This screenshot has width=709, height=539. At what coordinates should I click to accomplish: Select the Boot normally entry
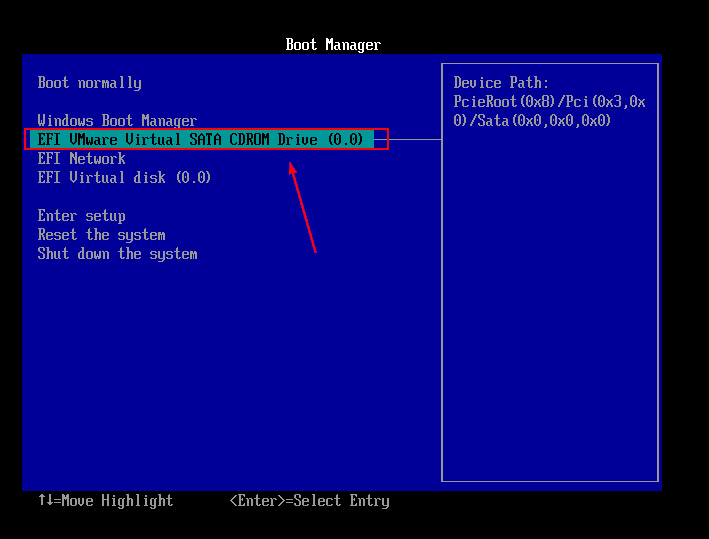tap(89, 83)
